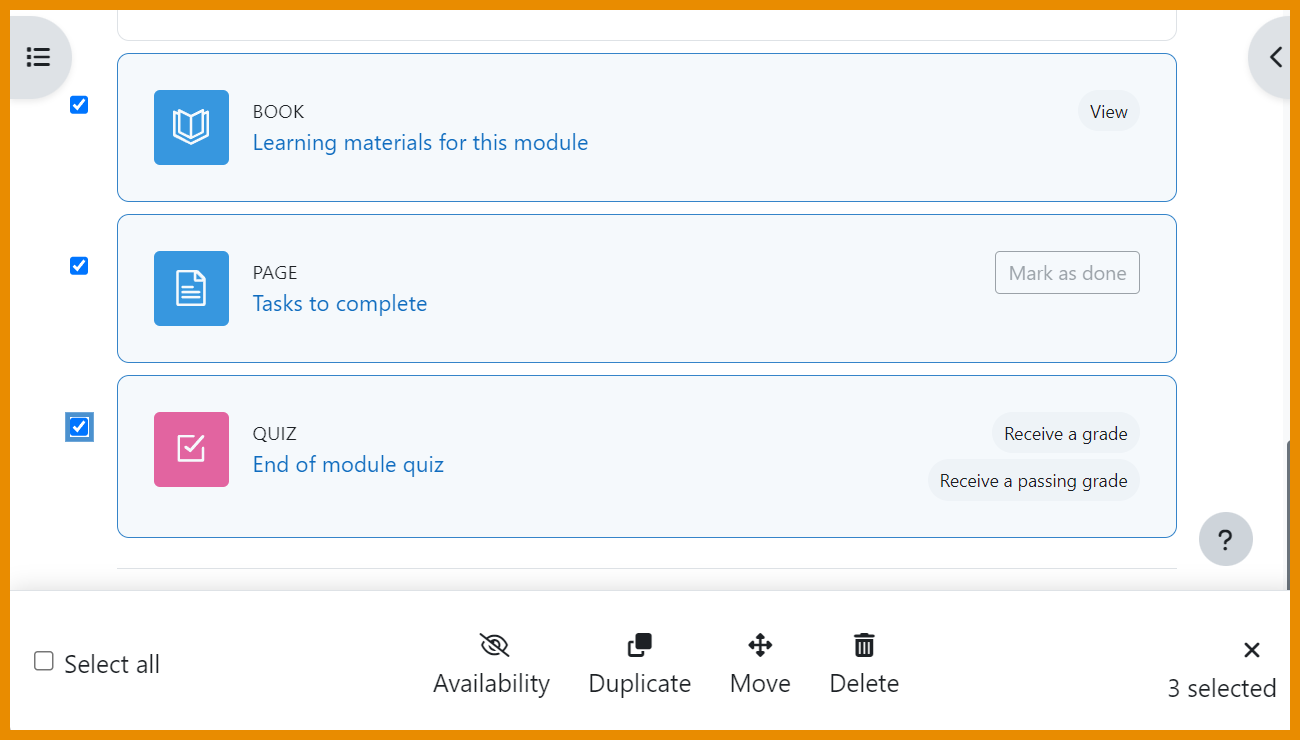Deselect the End of module quiz checkbox
The width and height of the screenshot is (1300, 740).
coord(78,427)
